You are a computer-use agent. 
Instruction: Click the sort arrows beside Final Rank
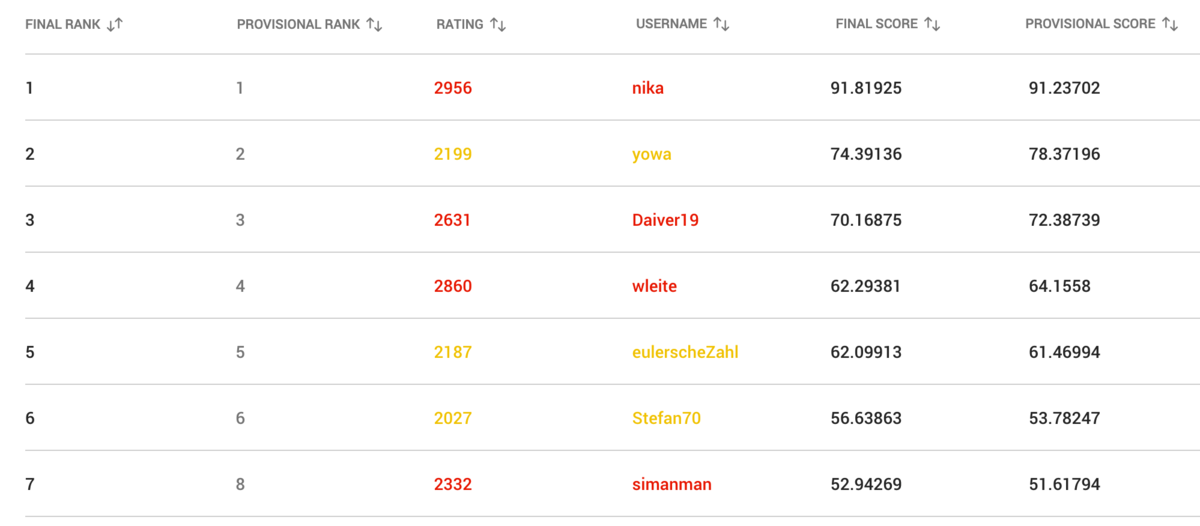tap(114, 24)
